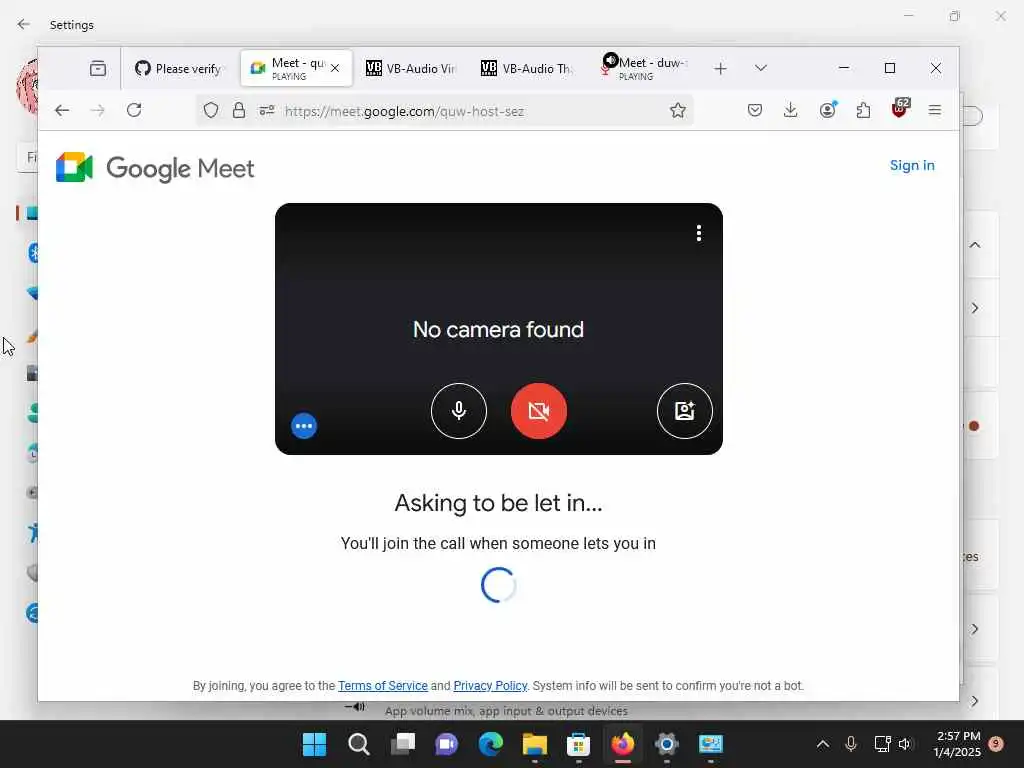
Task: Save page to Pocket
Action: coord(755,110)
